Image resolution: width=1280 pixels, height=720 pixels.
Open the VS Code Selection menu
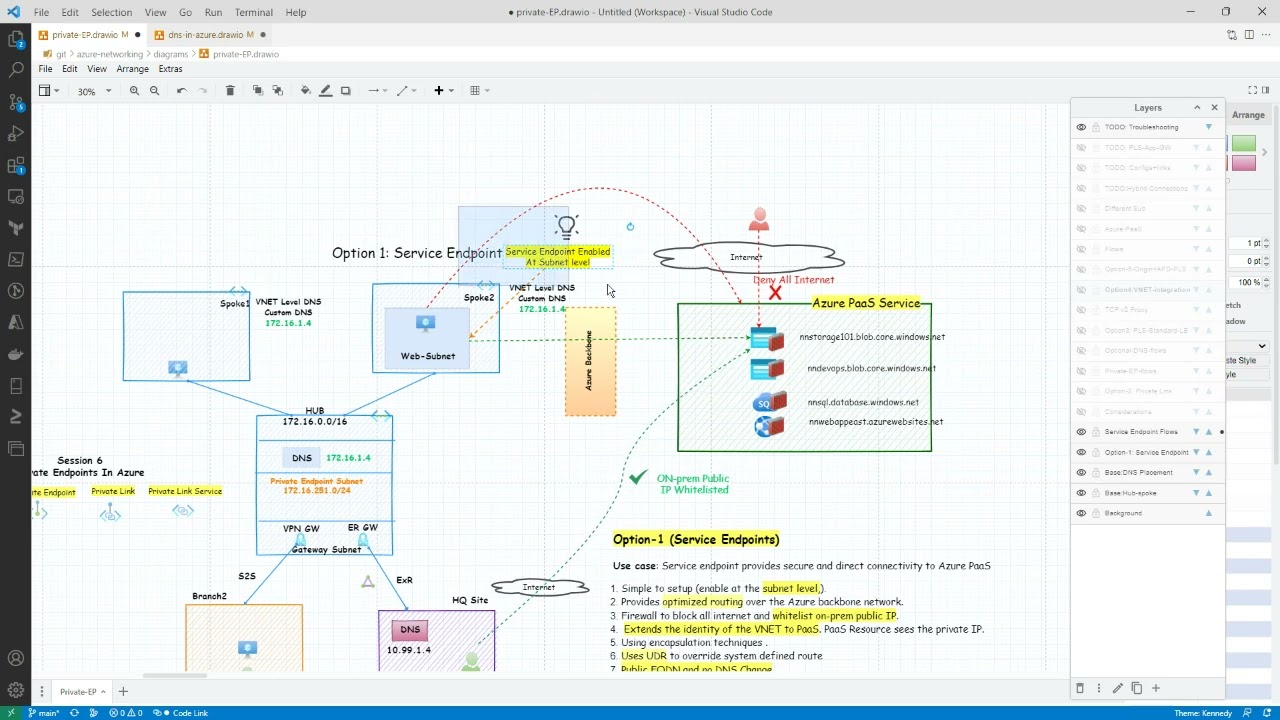[x=111, y=12]
